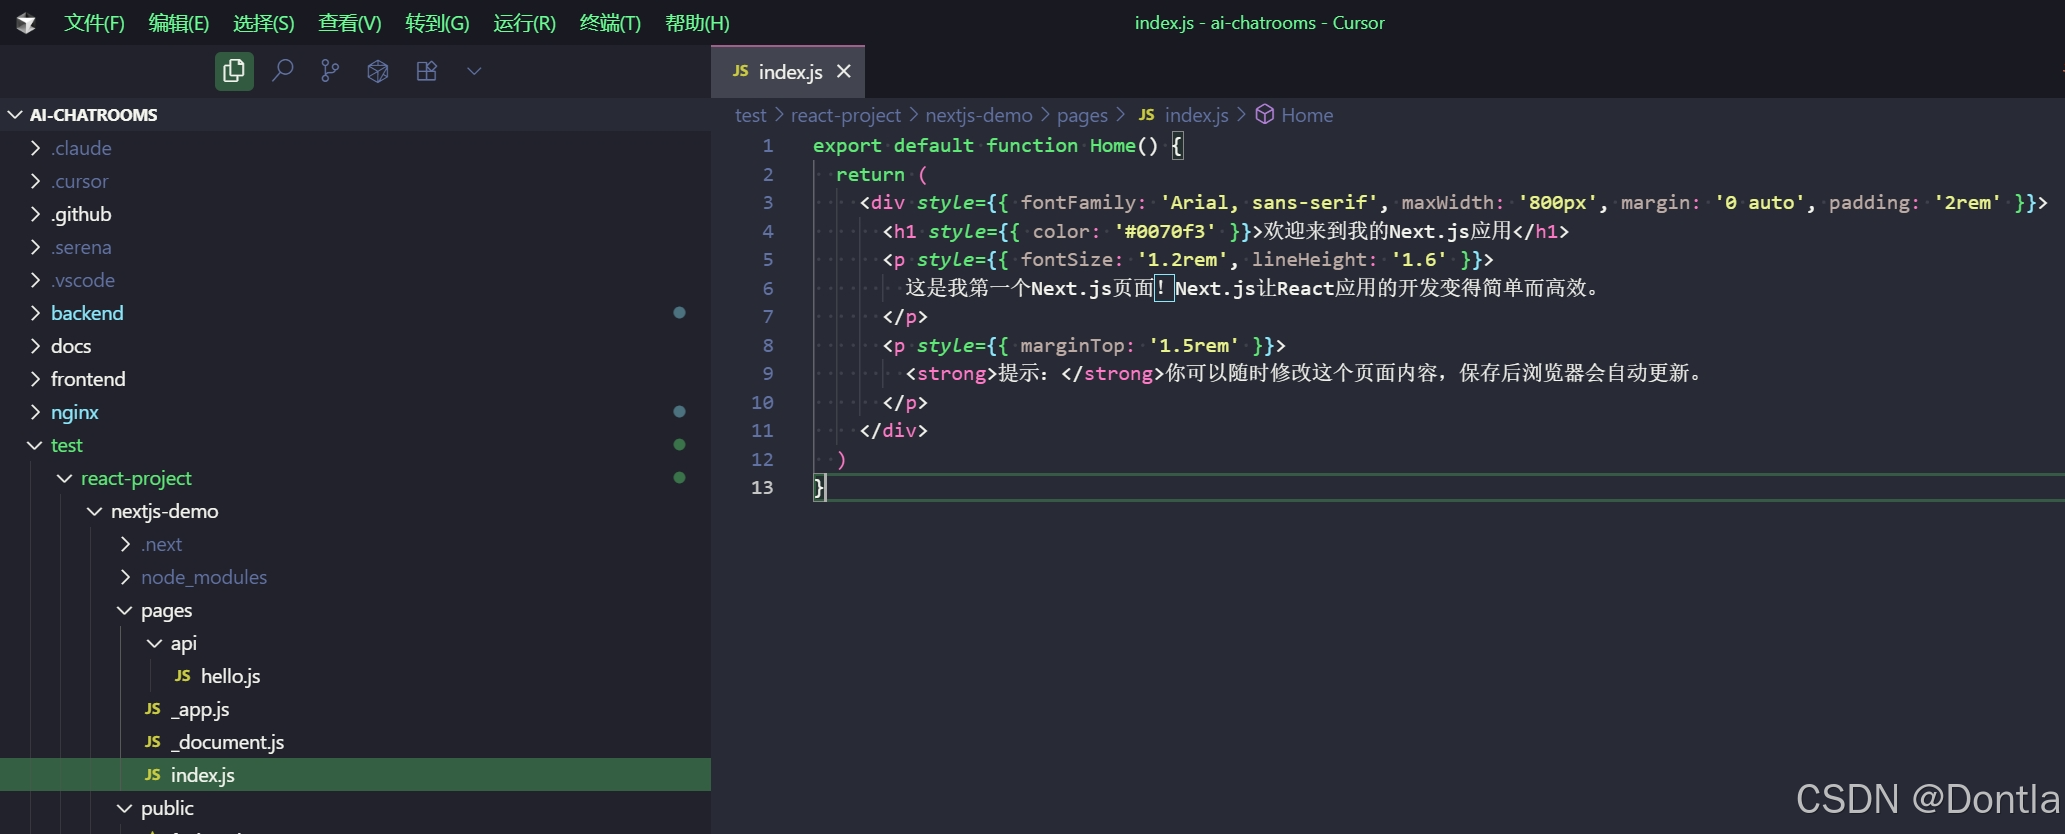
Task: Expand the .github folder
Action: (x=355, y=214)
